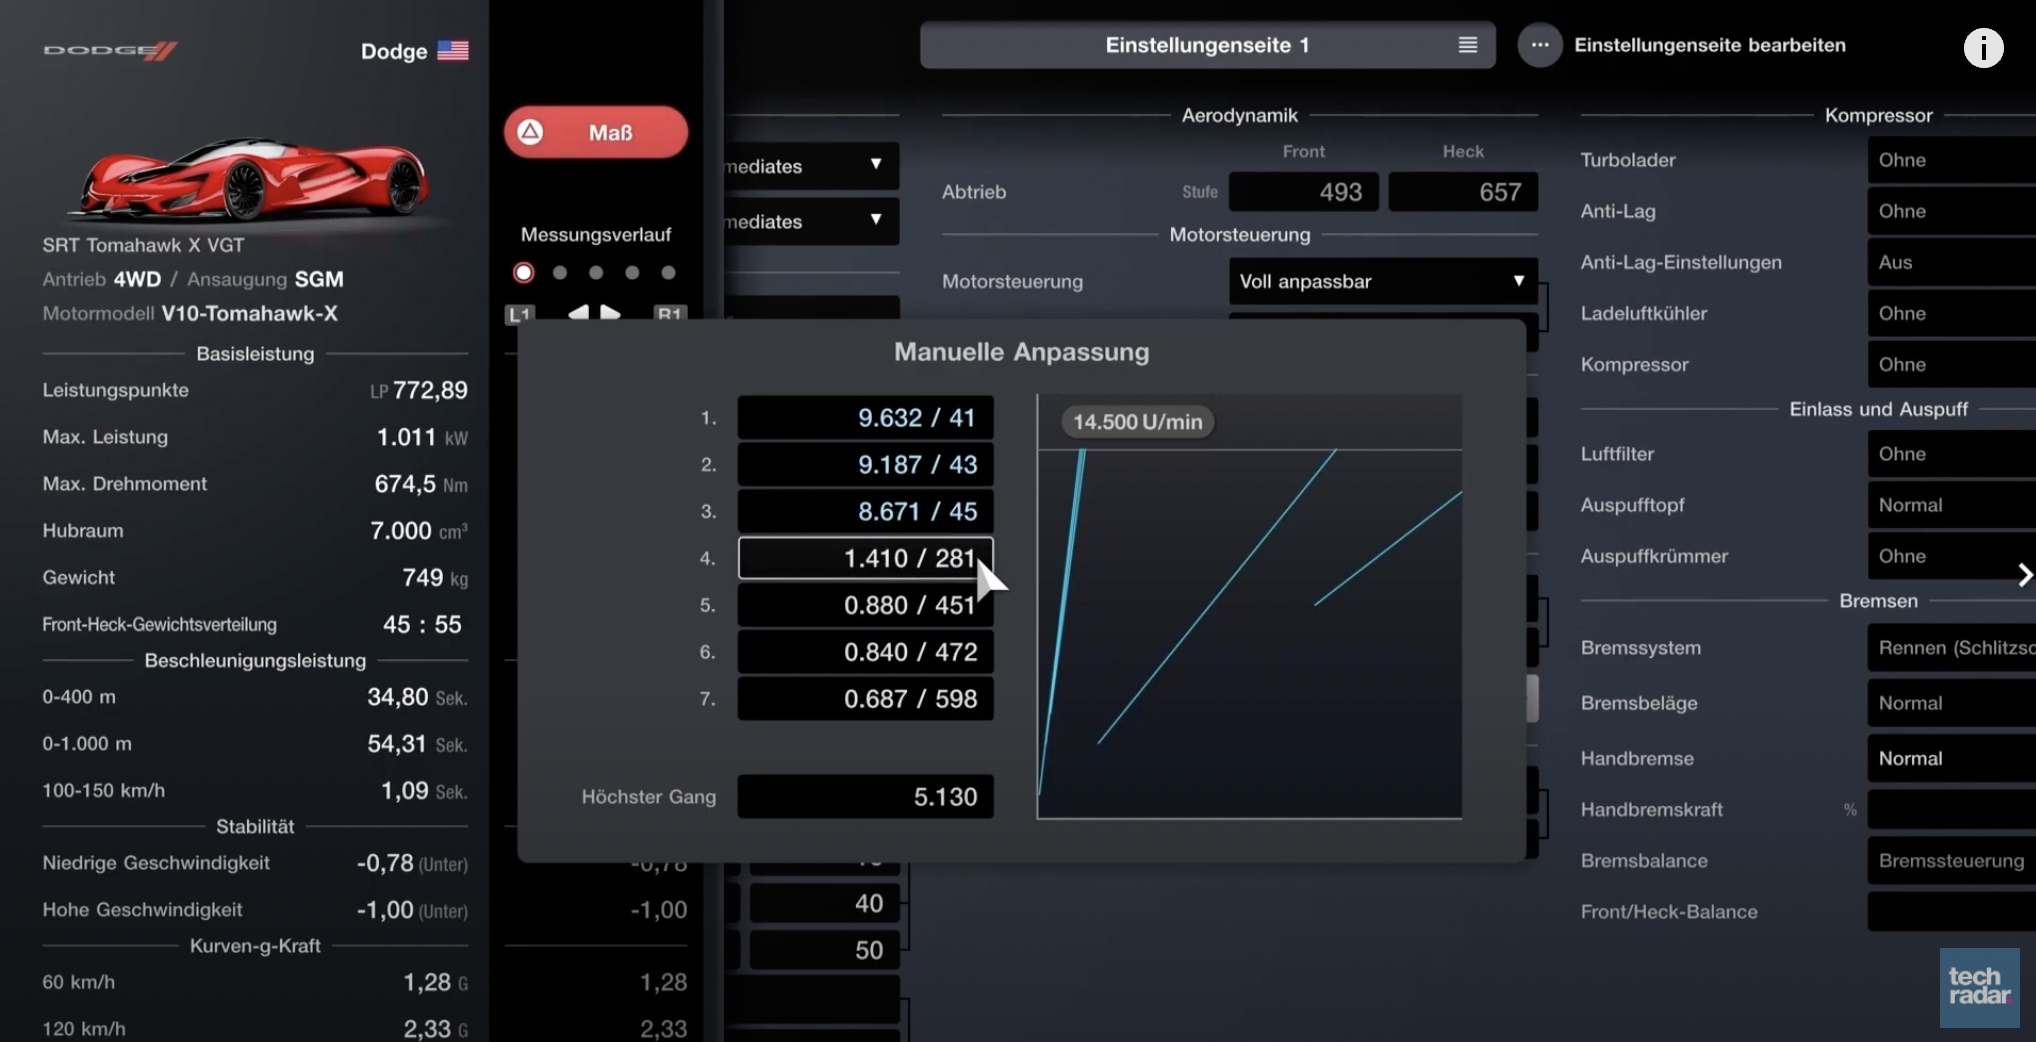Click the SRT Tomahawk X VGT car name
The width and height of the screenshot is (2036, 1042).
143,245
